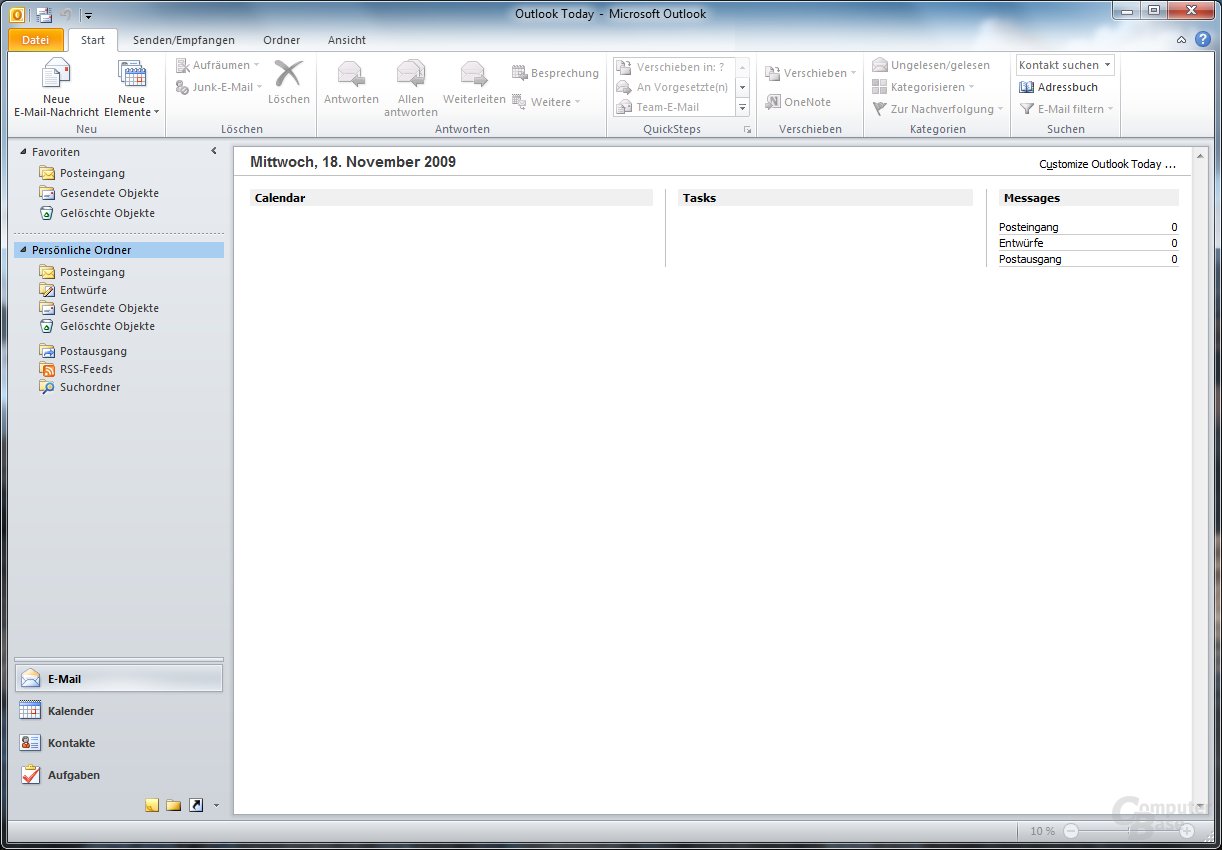This screenshot has height=850, width=1222.
Task: Collapse the Favoriten section
Action: click(x=24, y=152)
